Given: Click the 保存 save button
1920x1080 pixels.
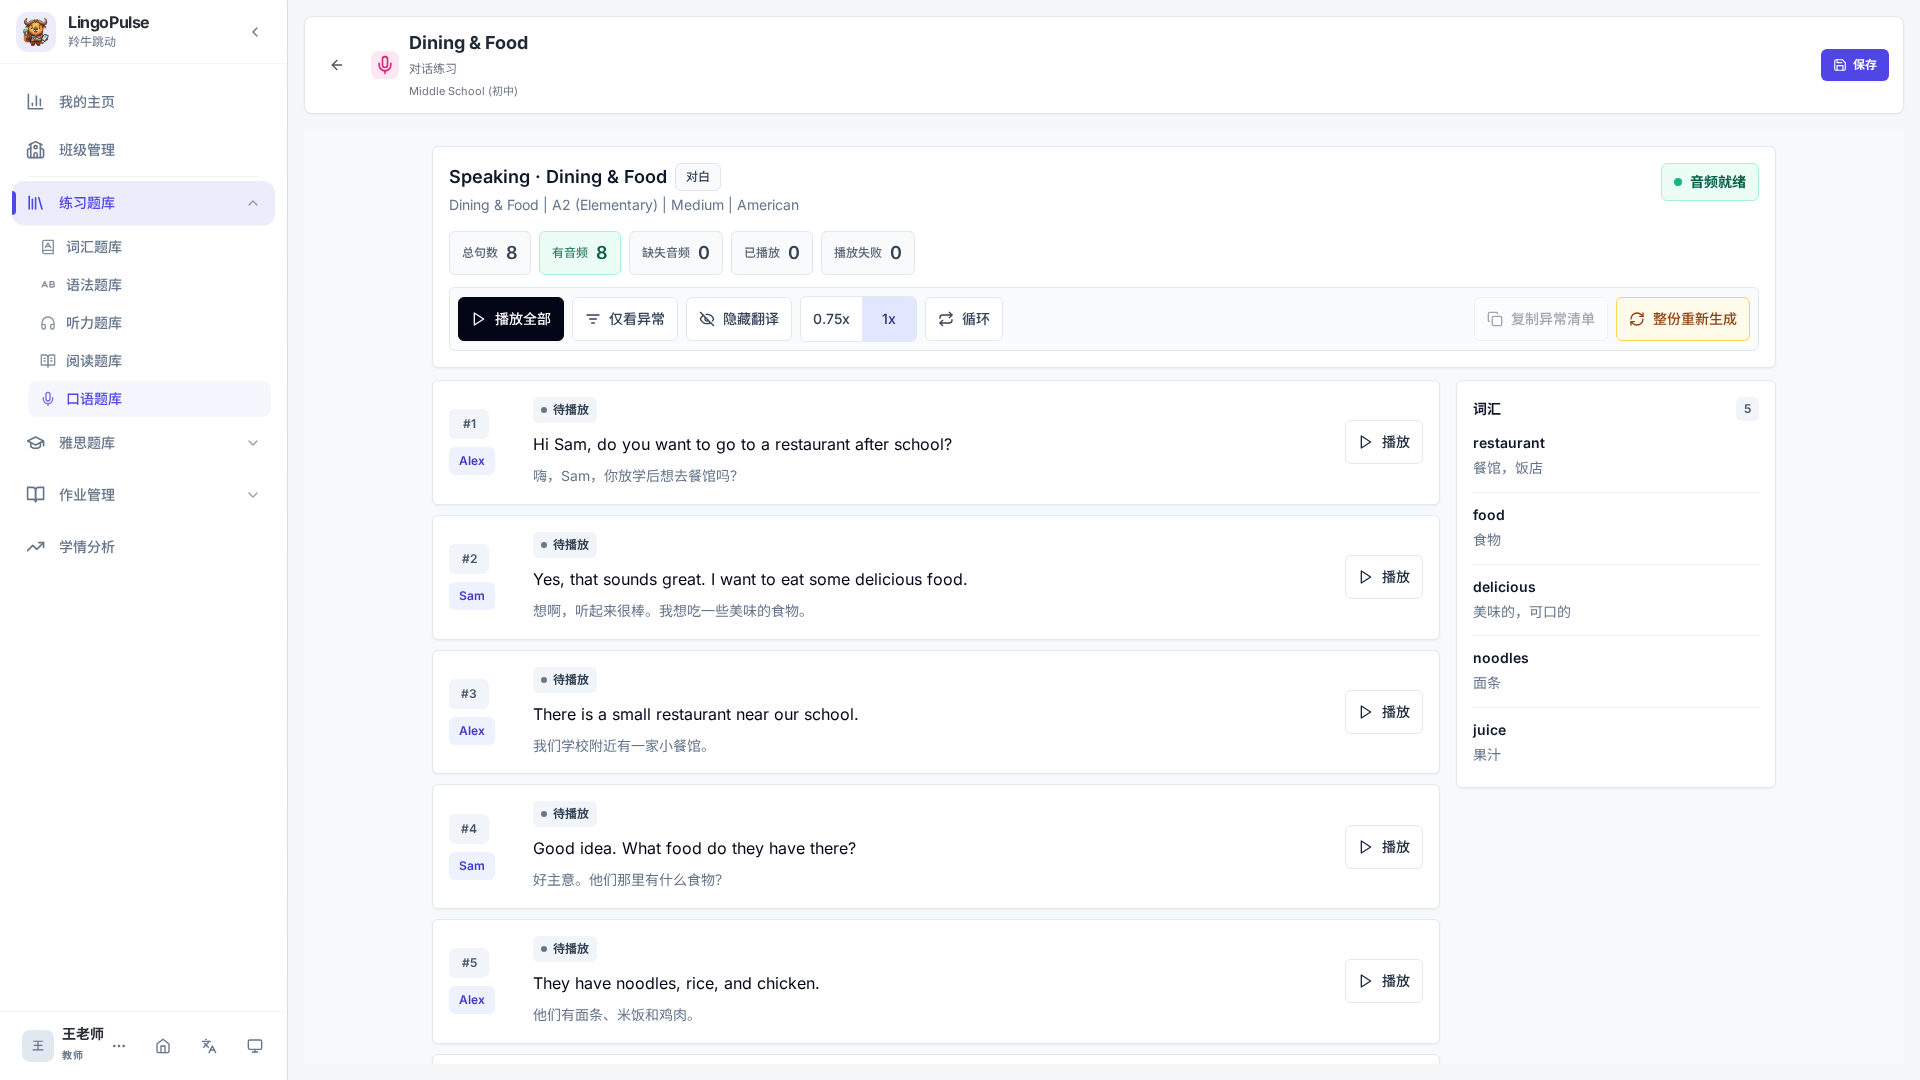Looking at the screenshot, I should pos(1854,65).
